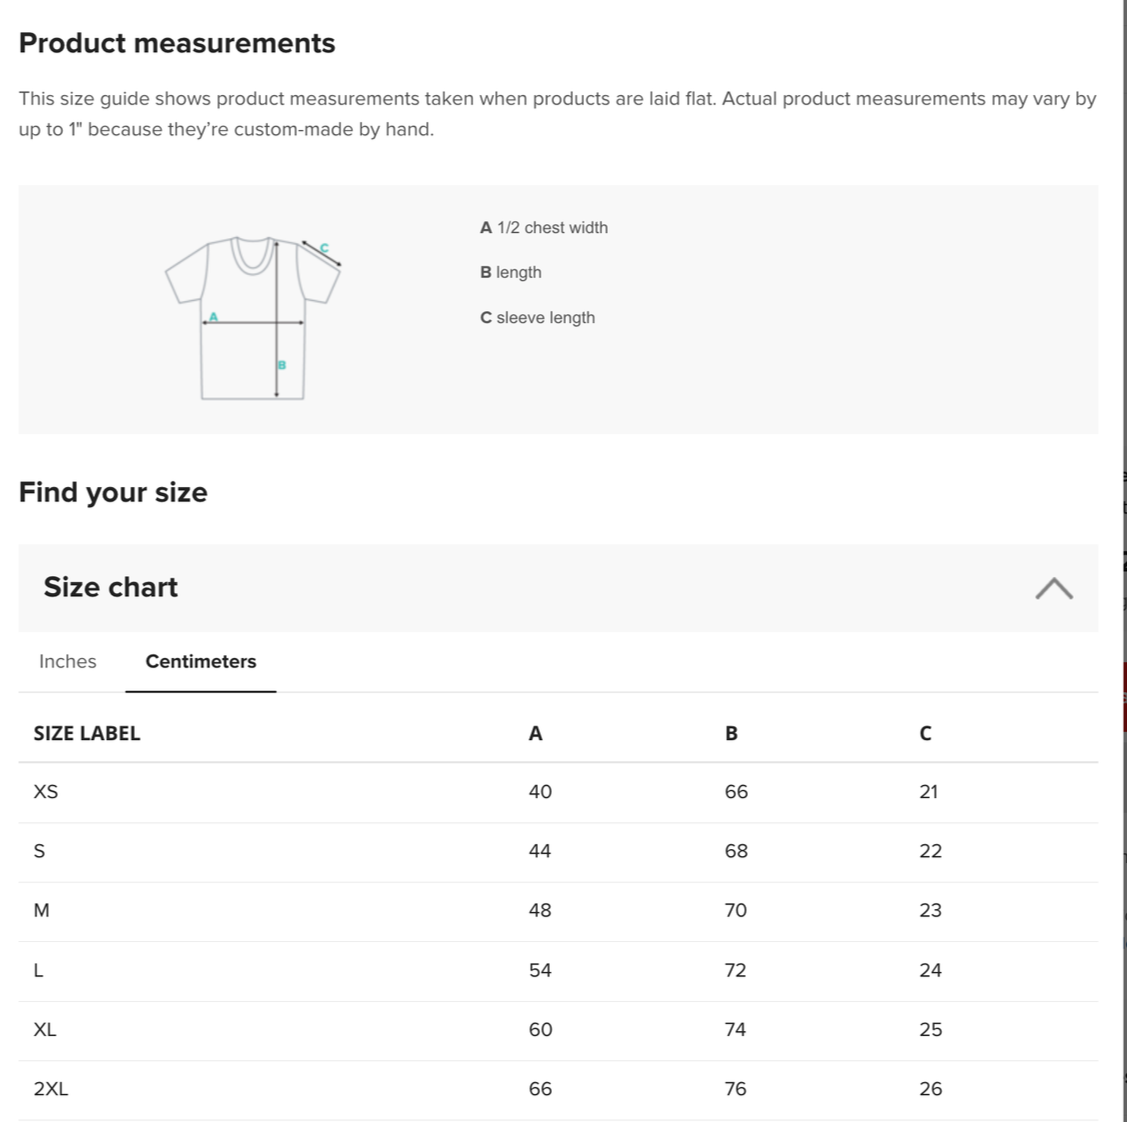This screenshot has width=1127, height=1122.
Task: Click the 'Find your size' heading
Action: tap(113, 492)
